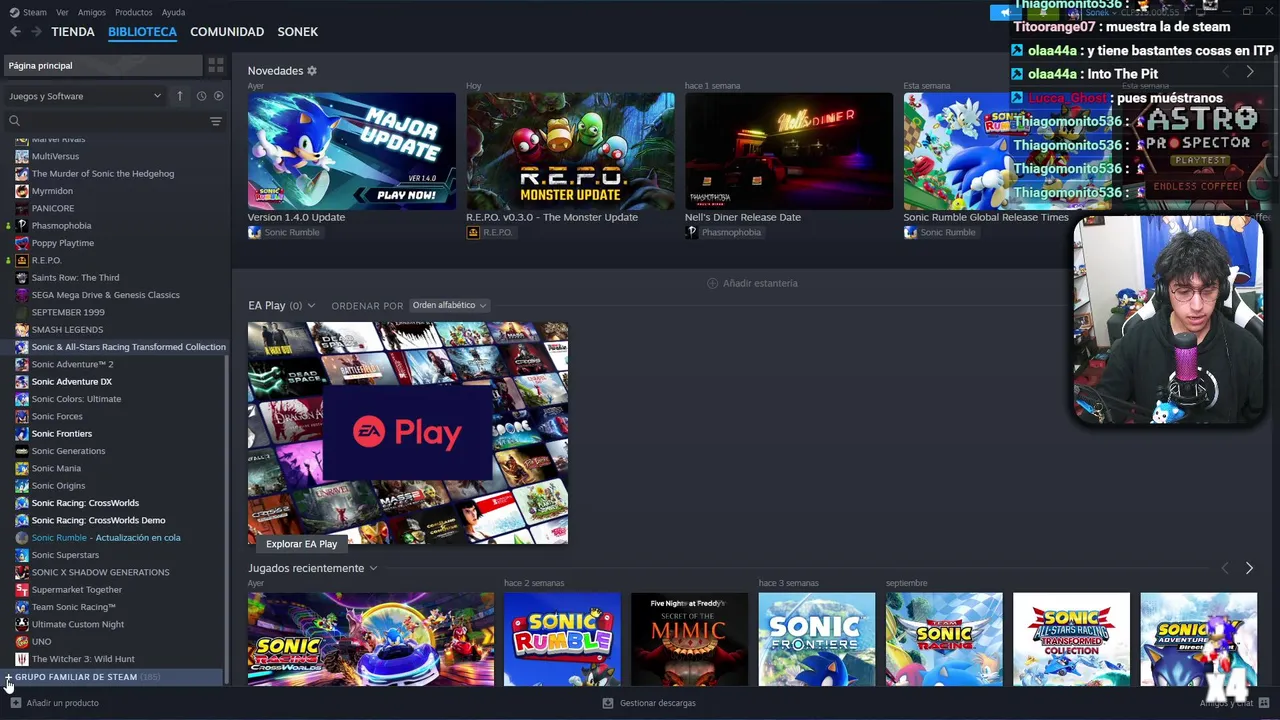Open the EA Play collage banner
This screenshot has height=720, width=1280.
click(x=408, y=433)
